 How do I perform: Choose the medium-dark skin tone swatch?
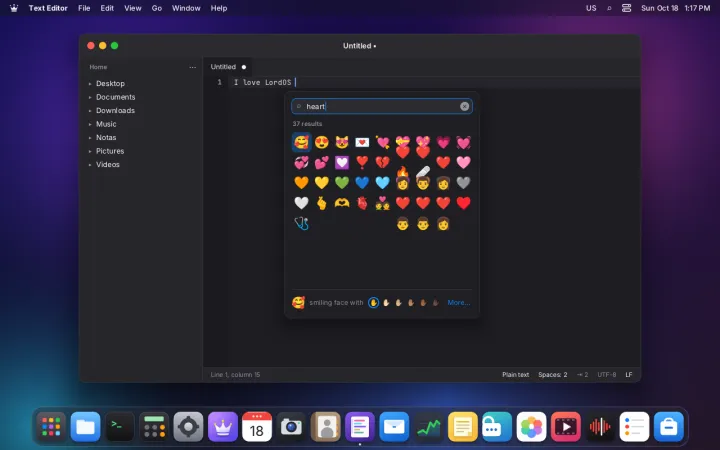click(423, 303)
